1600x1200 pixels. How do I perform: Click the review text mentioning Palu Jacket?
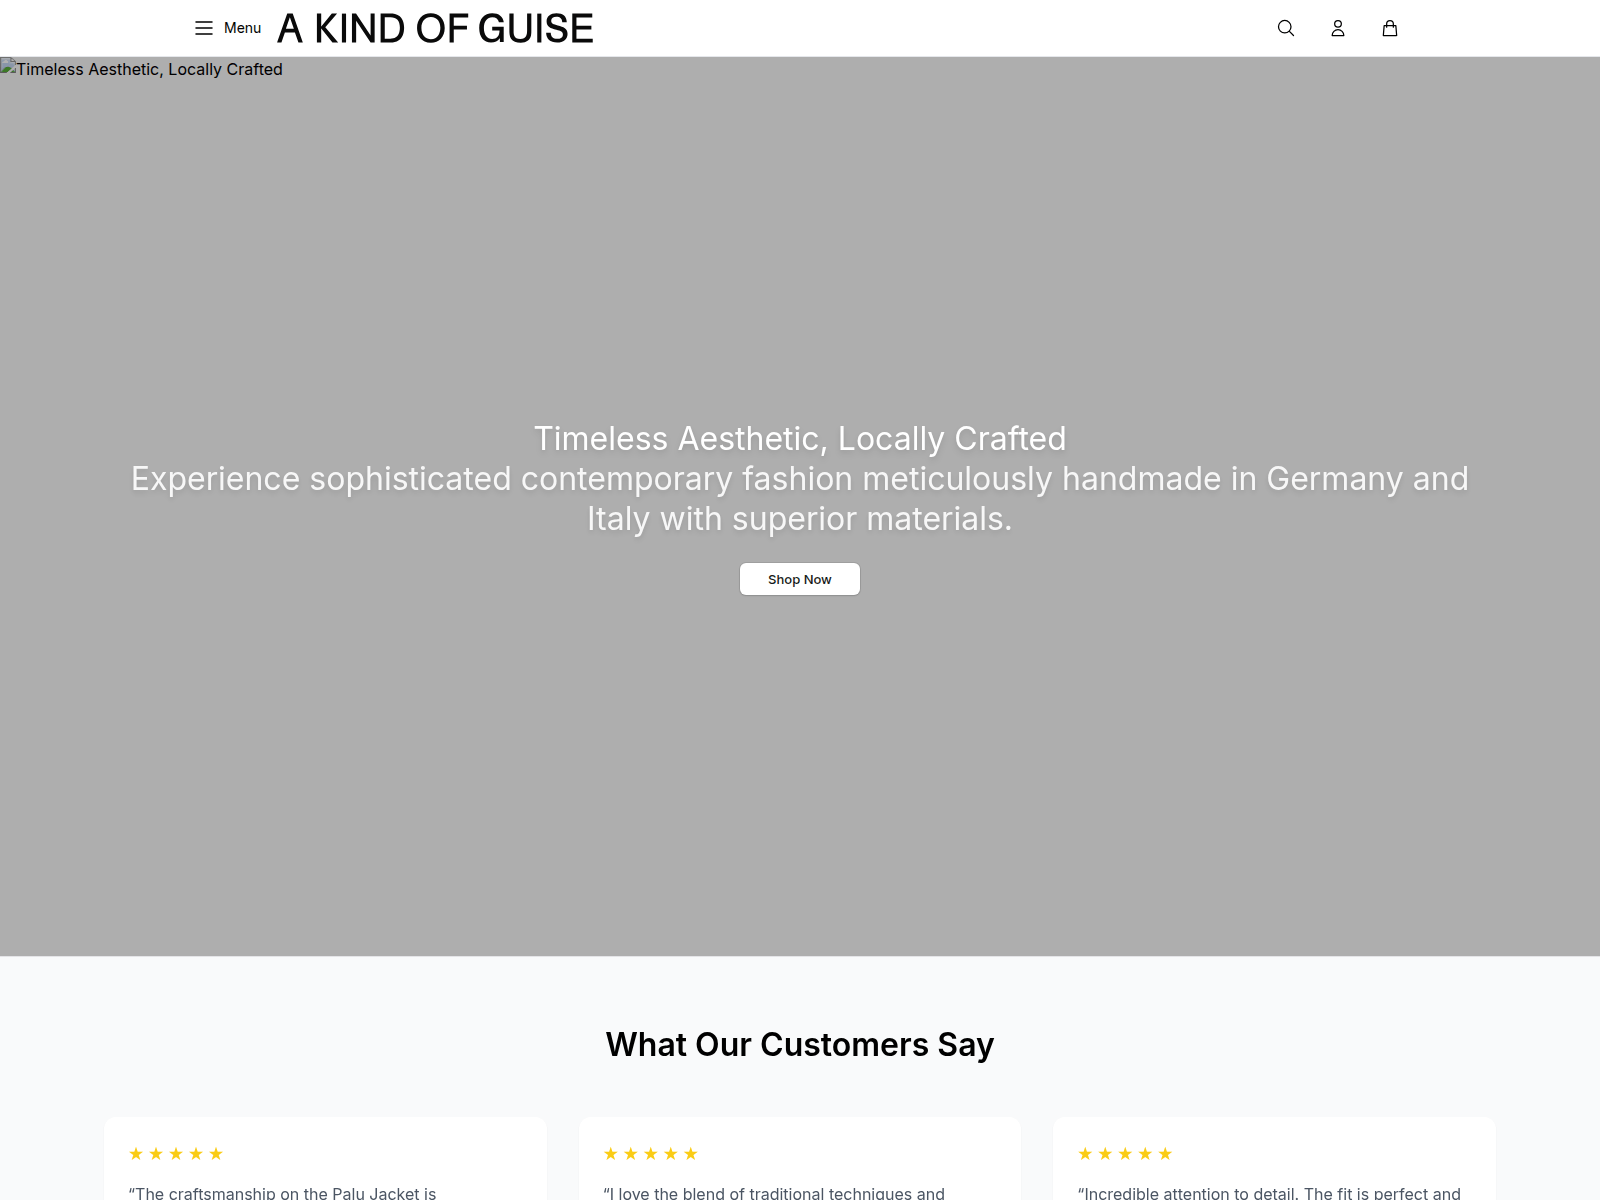[x=282, y=1192]
